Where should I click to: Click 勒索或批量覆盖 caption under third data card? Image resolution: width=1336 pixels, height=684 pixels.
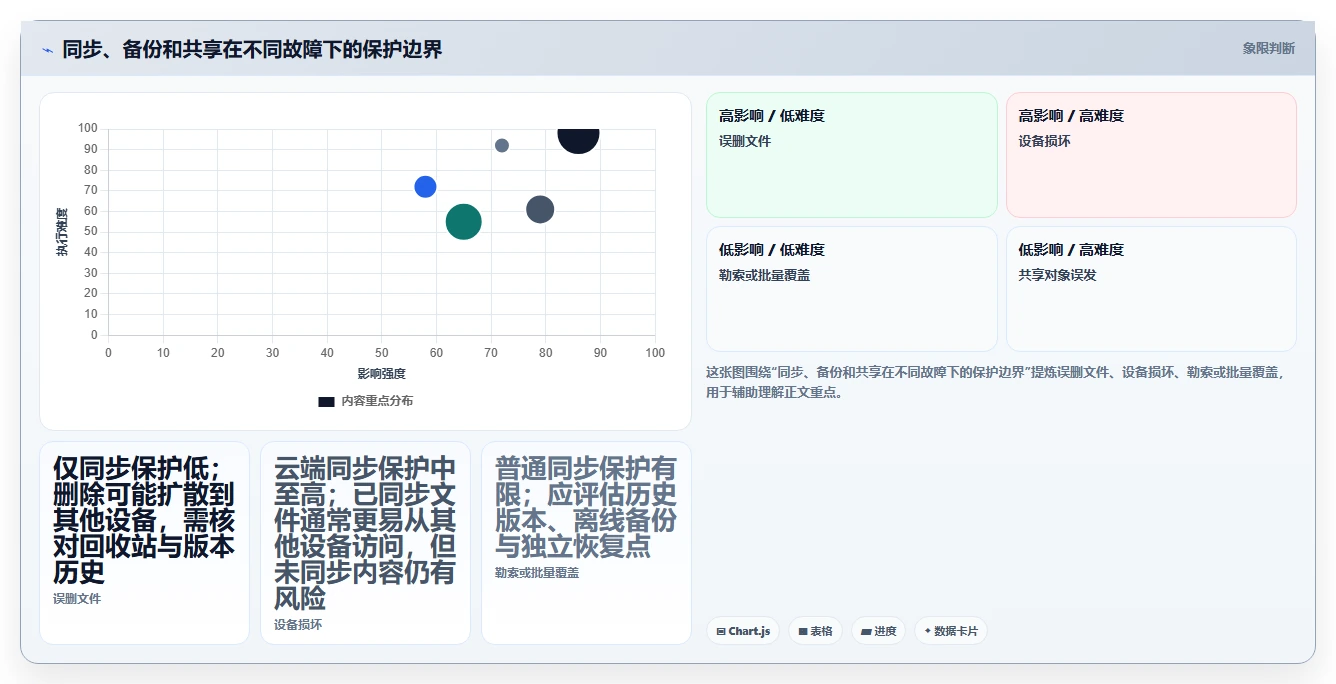[x=537, y=573]
